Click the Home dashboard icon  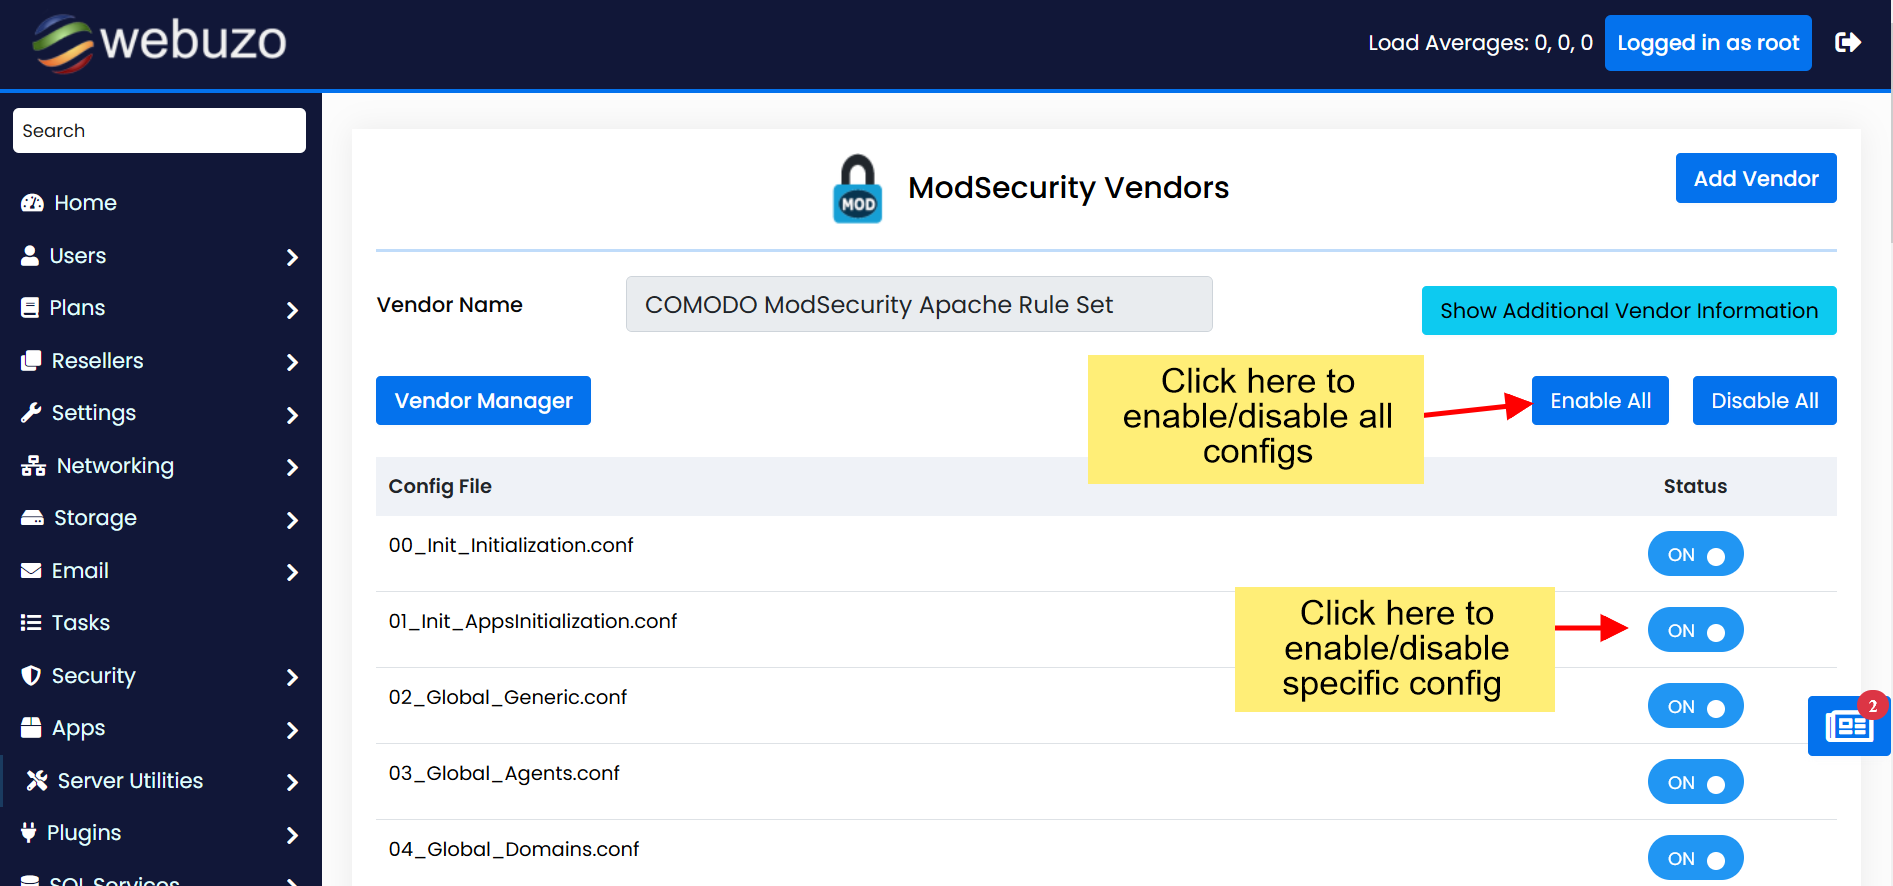pyautogui.click(x=32, y=203)
